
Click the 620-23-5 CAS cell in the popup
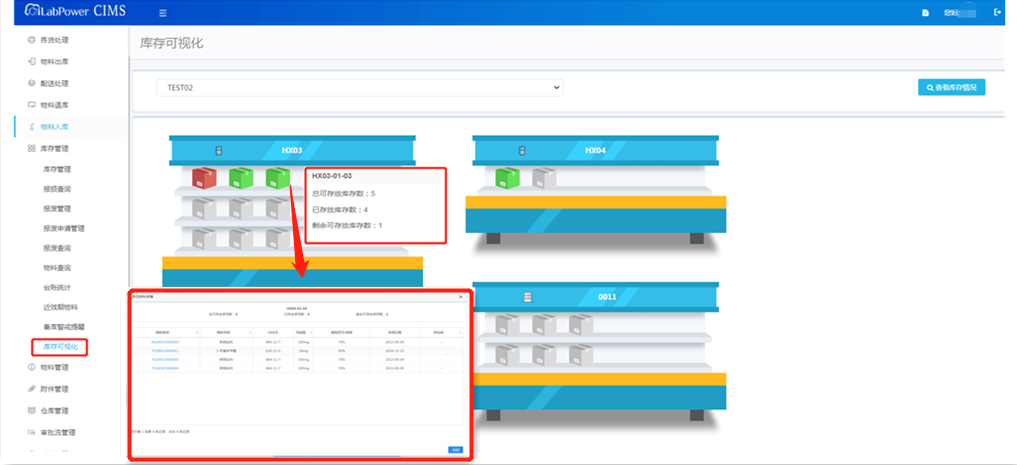coord(272,350)
